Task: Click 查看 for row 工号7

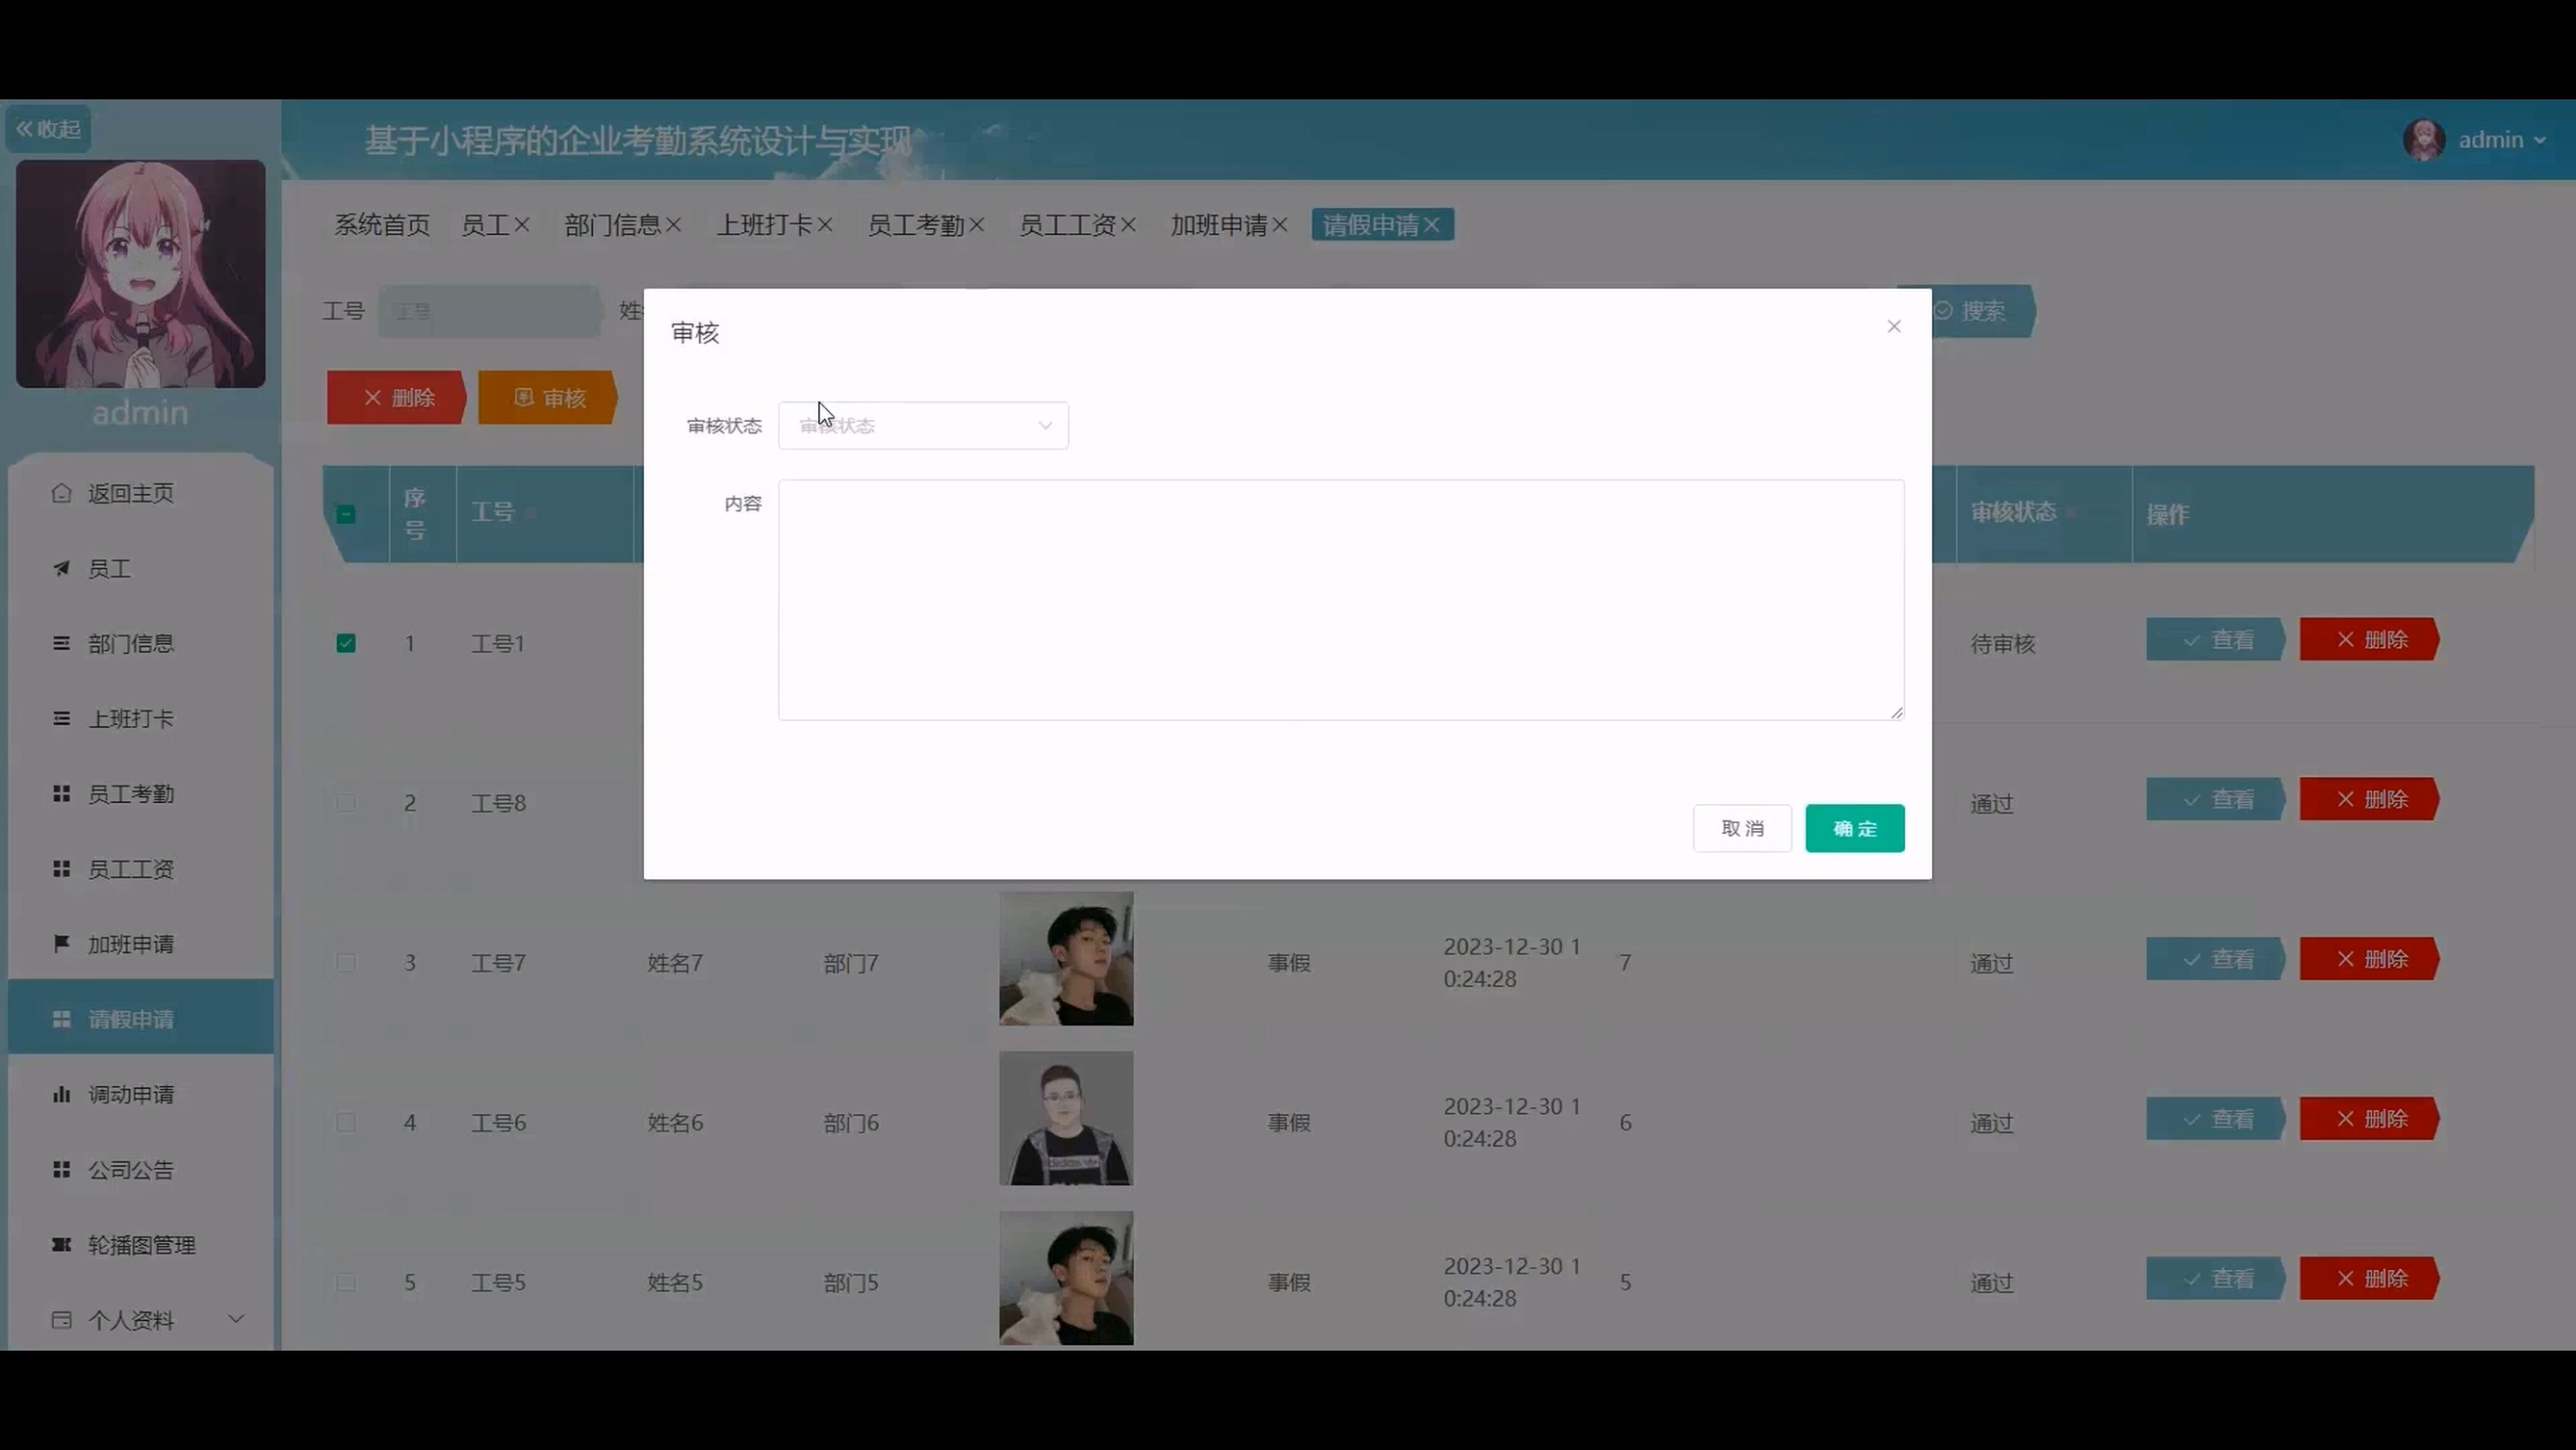Action: click(x=2215, y=959)
